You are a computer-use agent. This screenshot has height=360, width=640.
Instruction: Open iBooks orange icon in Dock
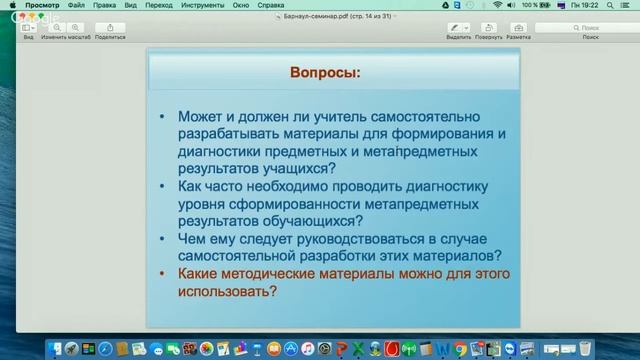pos(274,349)
